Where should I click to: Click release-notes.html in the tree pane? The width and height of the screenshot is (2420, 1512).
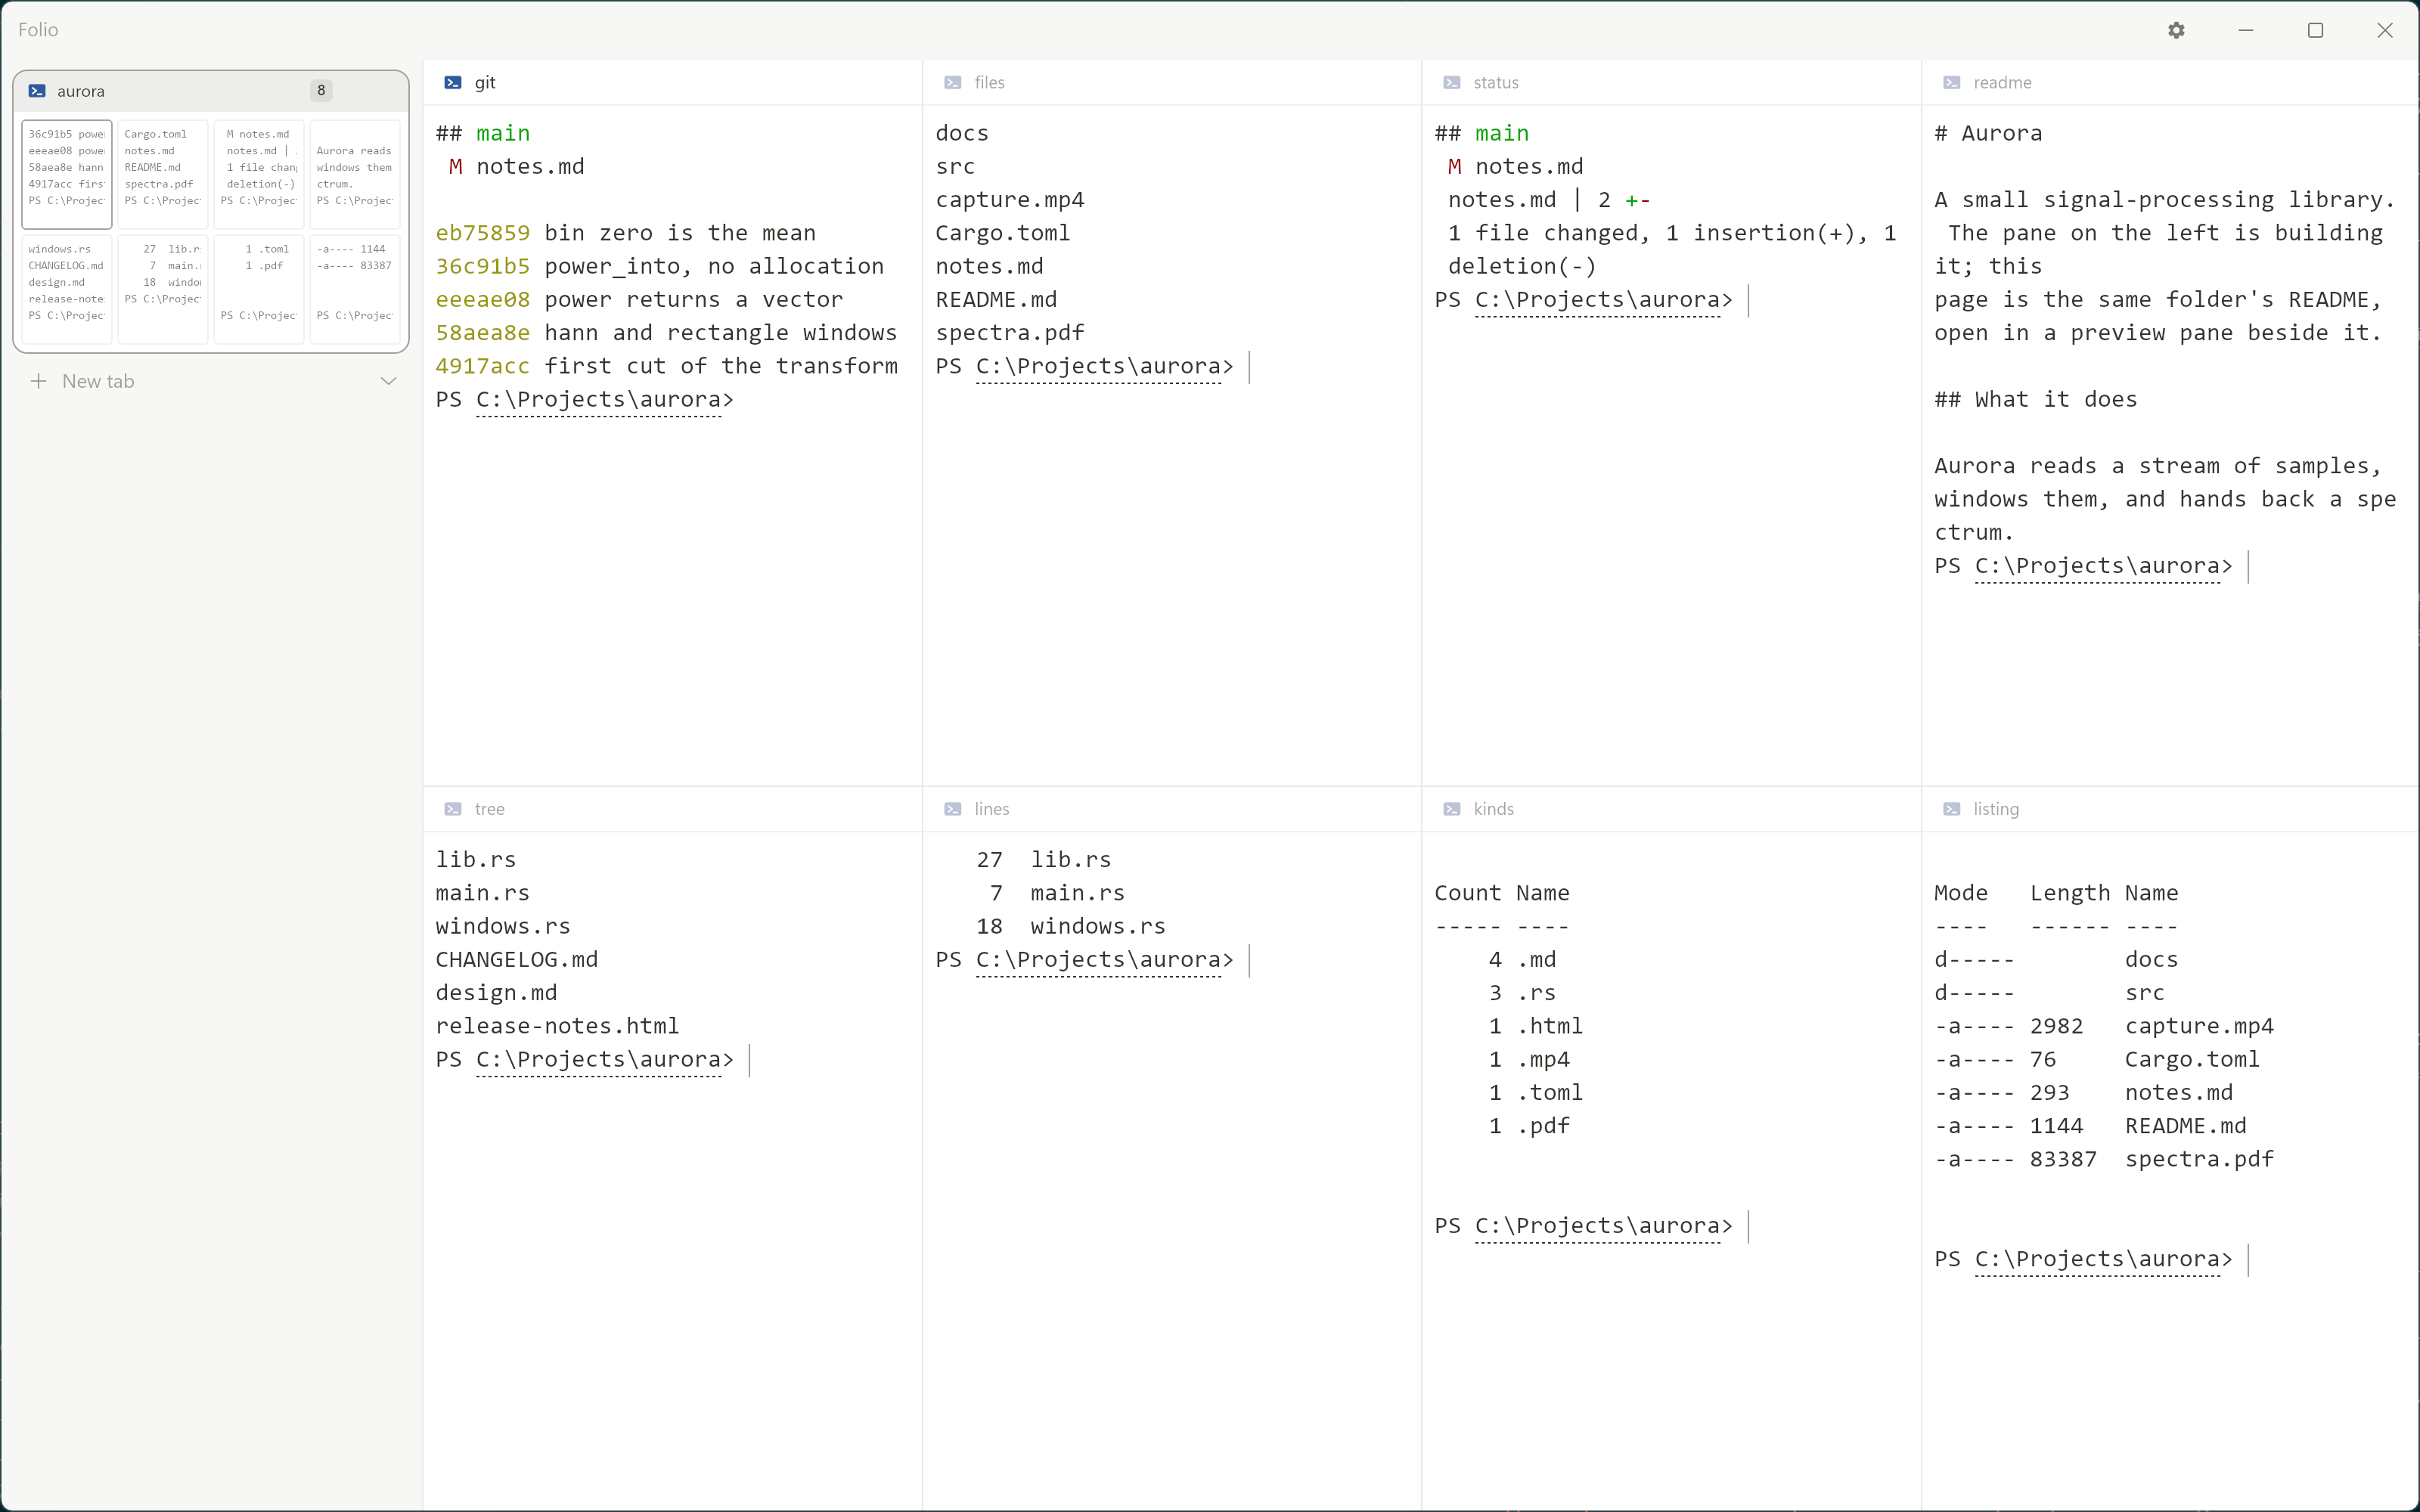pyautogui.click(x=557, y=1026)
